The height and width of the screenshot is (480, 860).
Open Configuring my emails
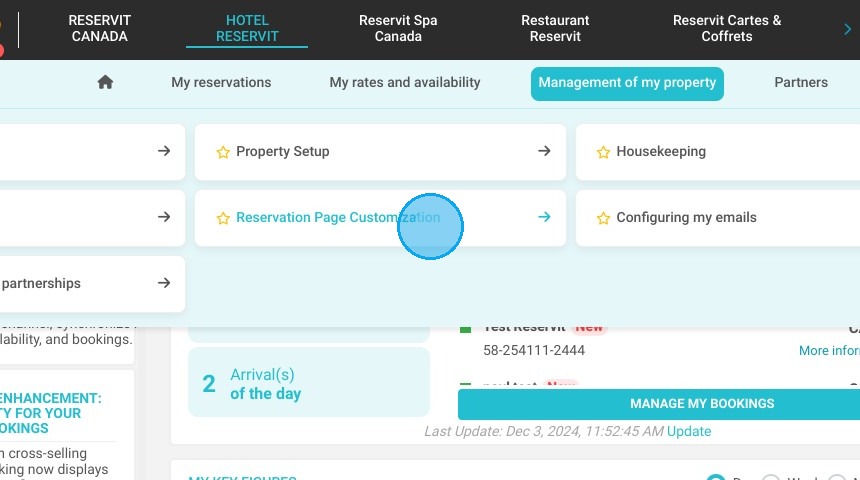point(718,217)
